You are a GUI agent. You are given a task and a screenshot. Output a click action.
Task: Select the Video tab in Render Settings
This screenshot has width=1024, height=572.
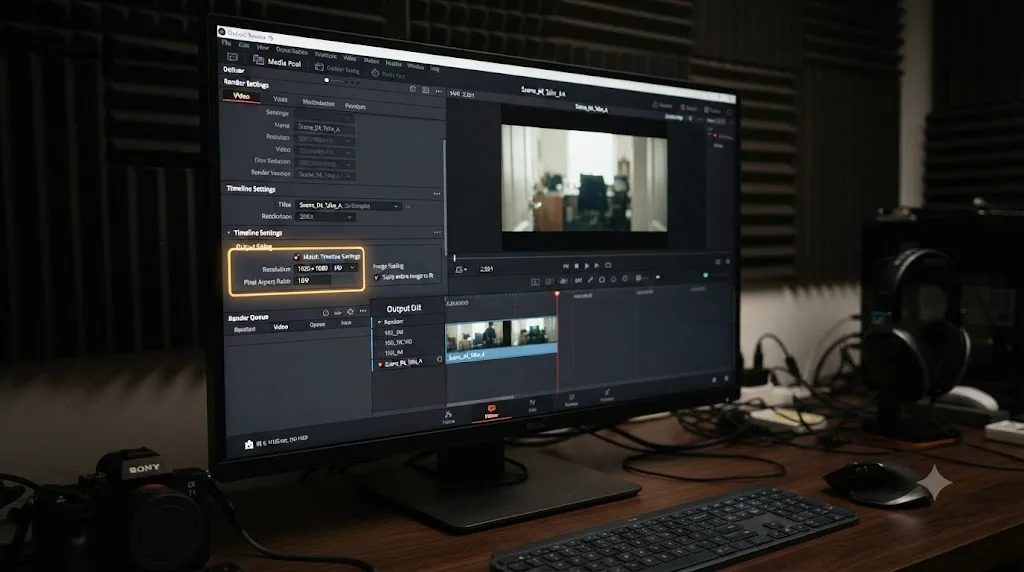click(242, 96)
